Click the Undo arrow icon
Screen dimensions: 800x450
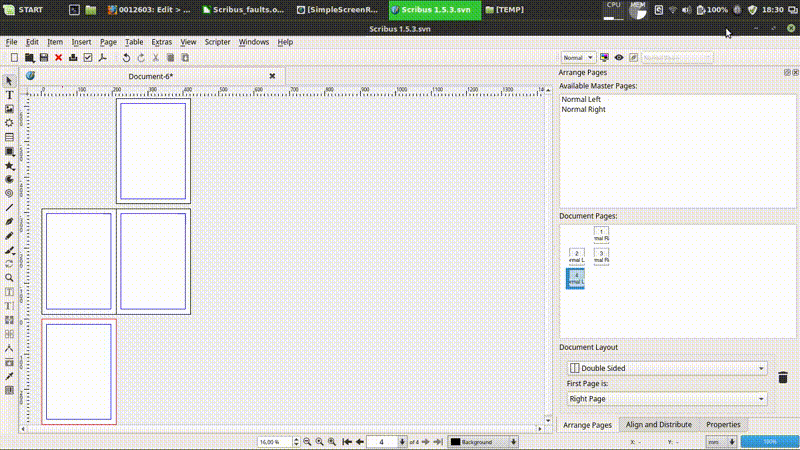[126, 58]
